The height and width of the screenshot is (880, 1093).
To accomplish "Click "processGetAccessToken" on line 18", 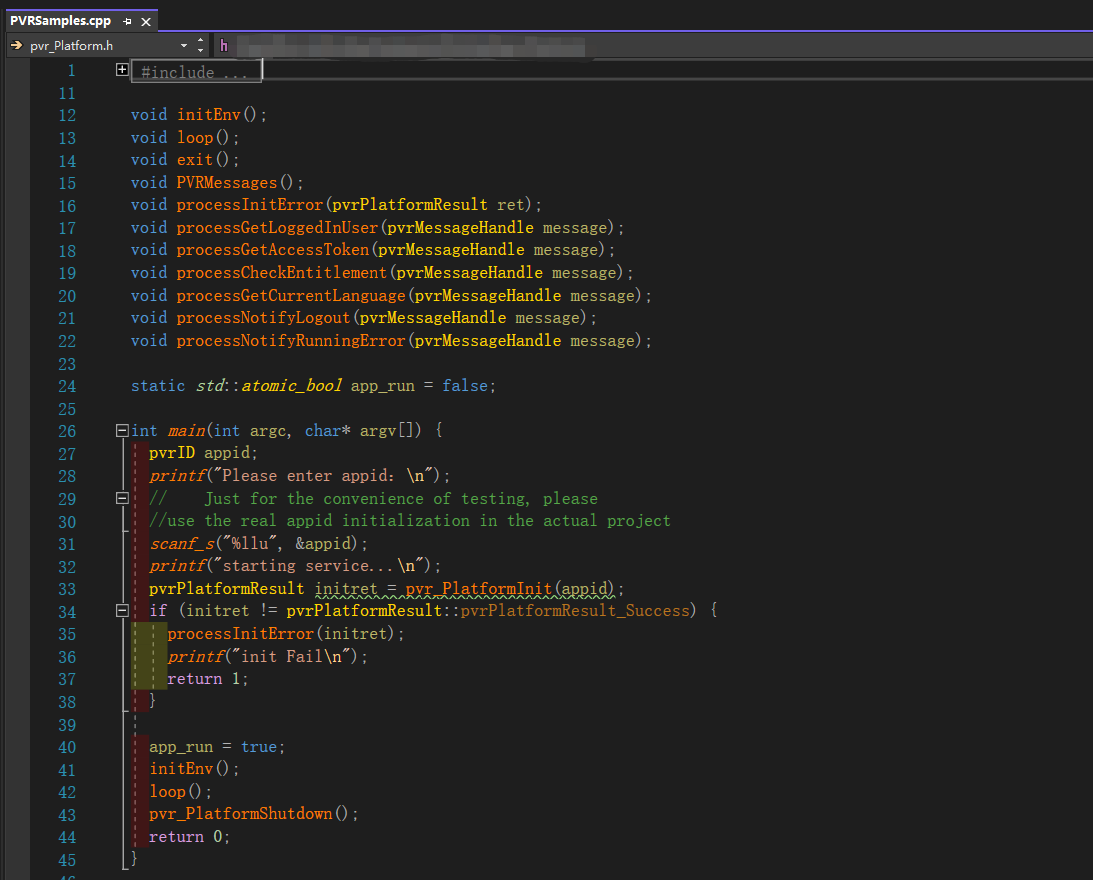I will 273,250.
